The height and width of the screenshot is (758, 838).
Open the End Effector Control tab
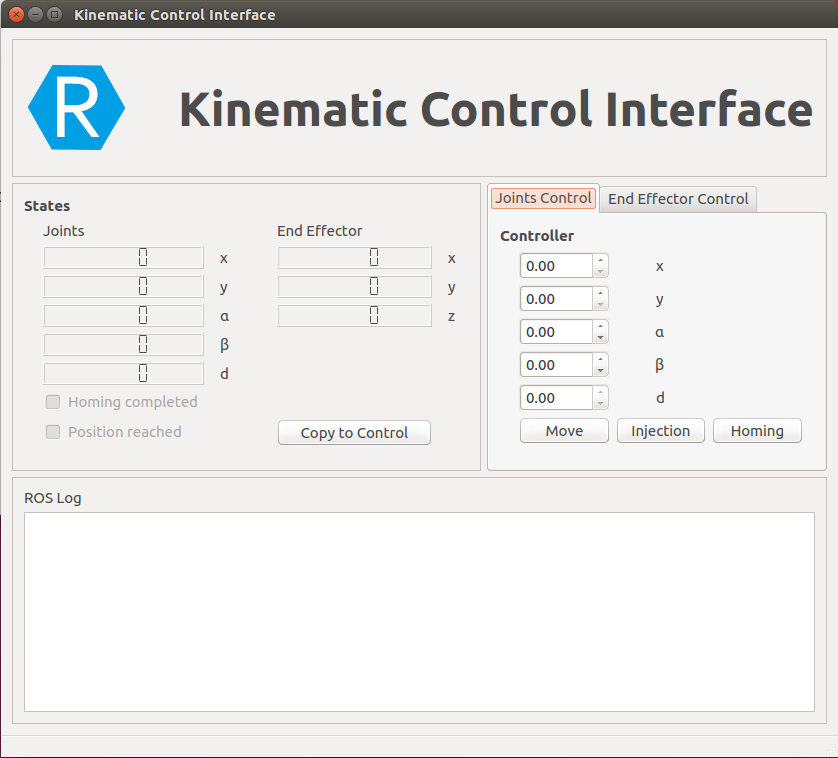point(678,199)
